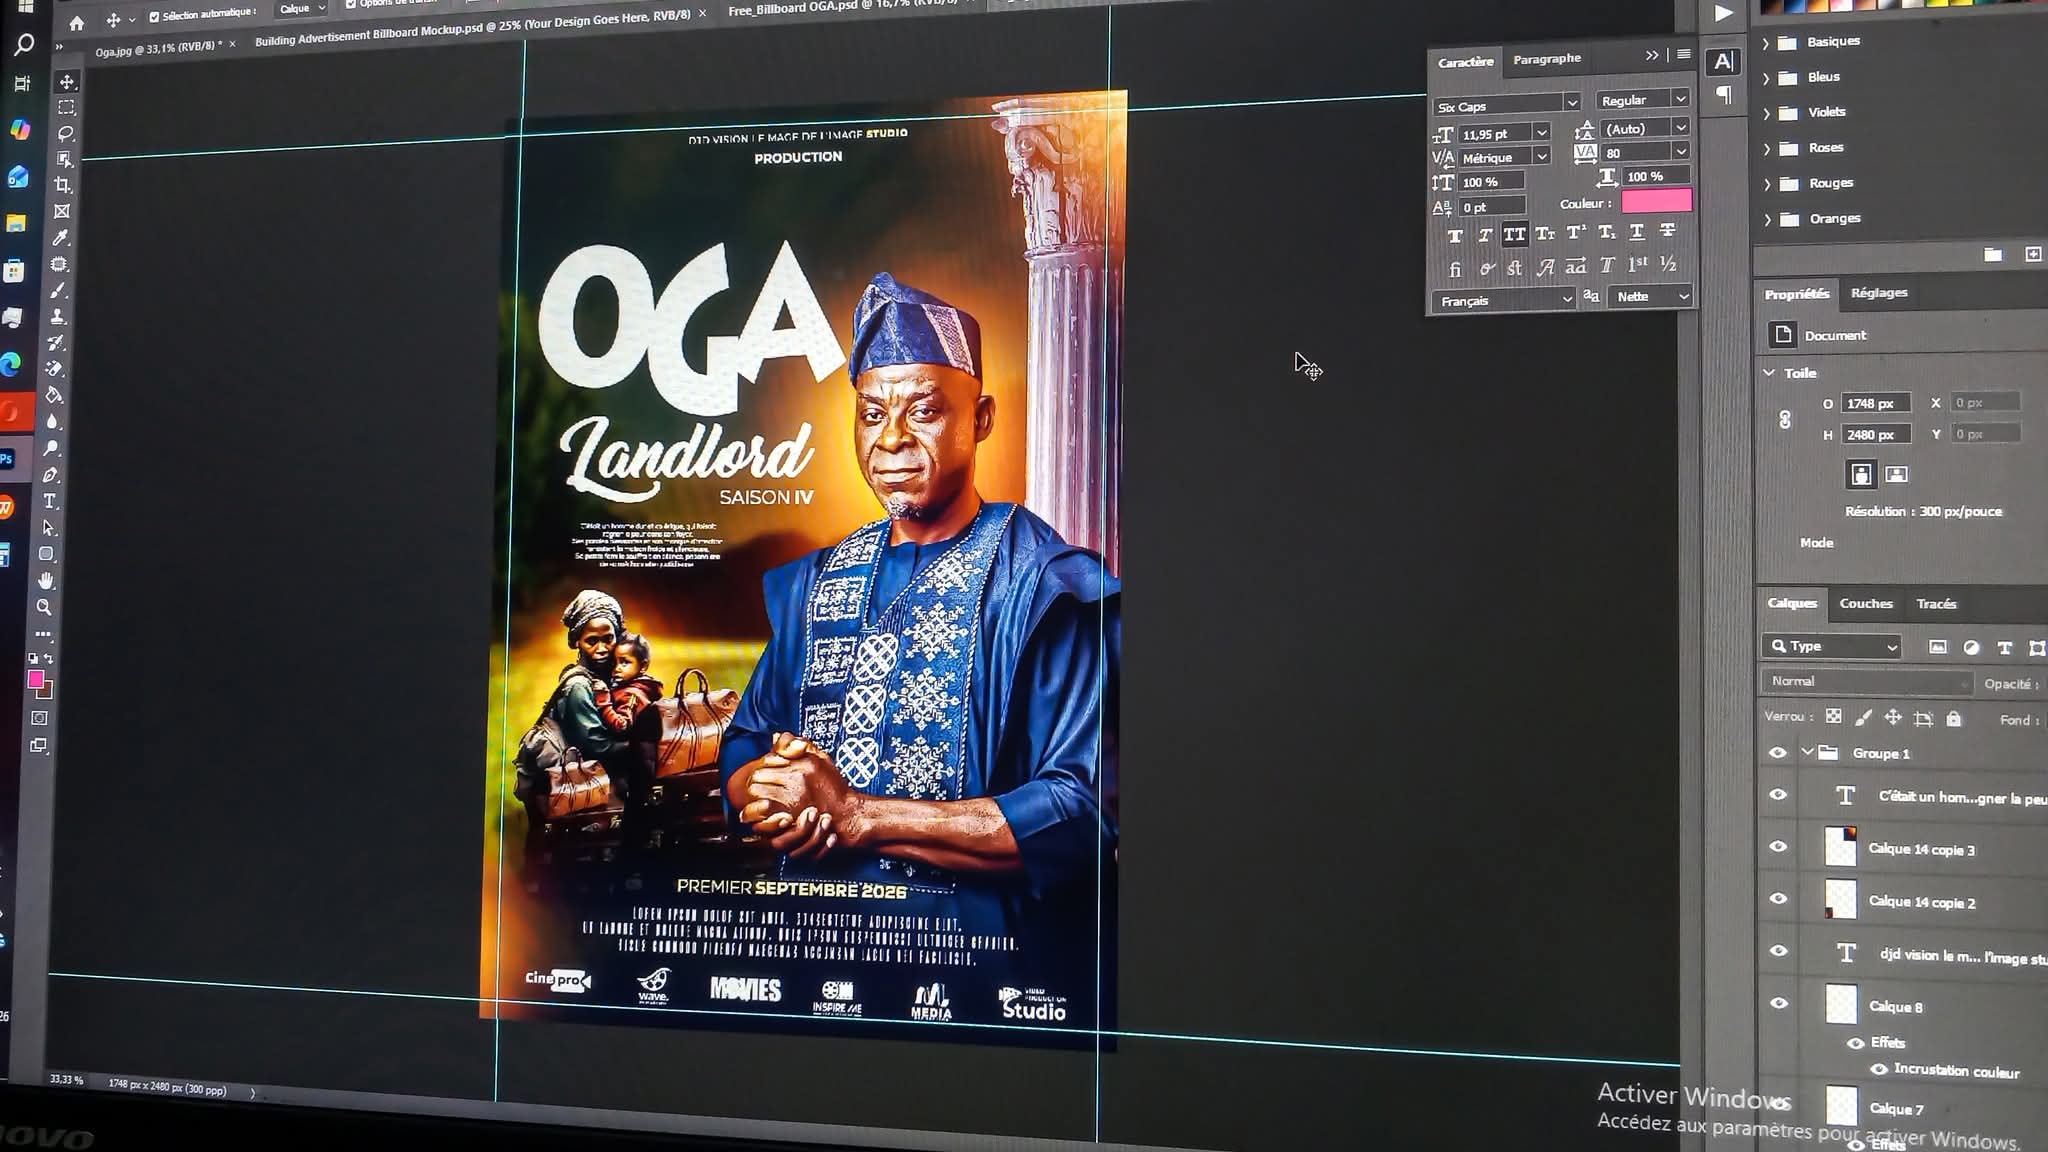Select the Brush tool
The width and height of the screenshot is (2048, 1152).
click(58, 290)
